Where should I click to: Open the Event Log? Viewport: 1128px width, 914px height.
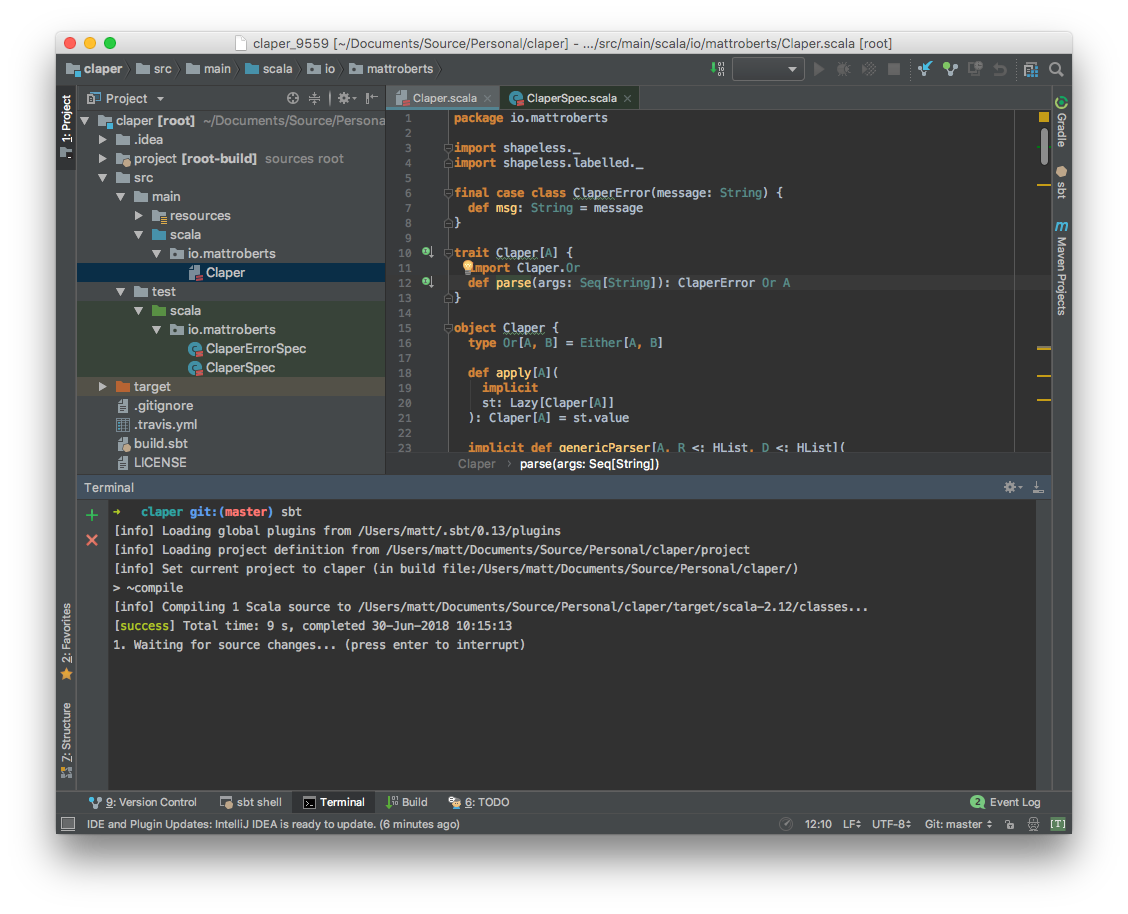(1005, 803)
